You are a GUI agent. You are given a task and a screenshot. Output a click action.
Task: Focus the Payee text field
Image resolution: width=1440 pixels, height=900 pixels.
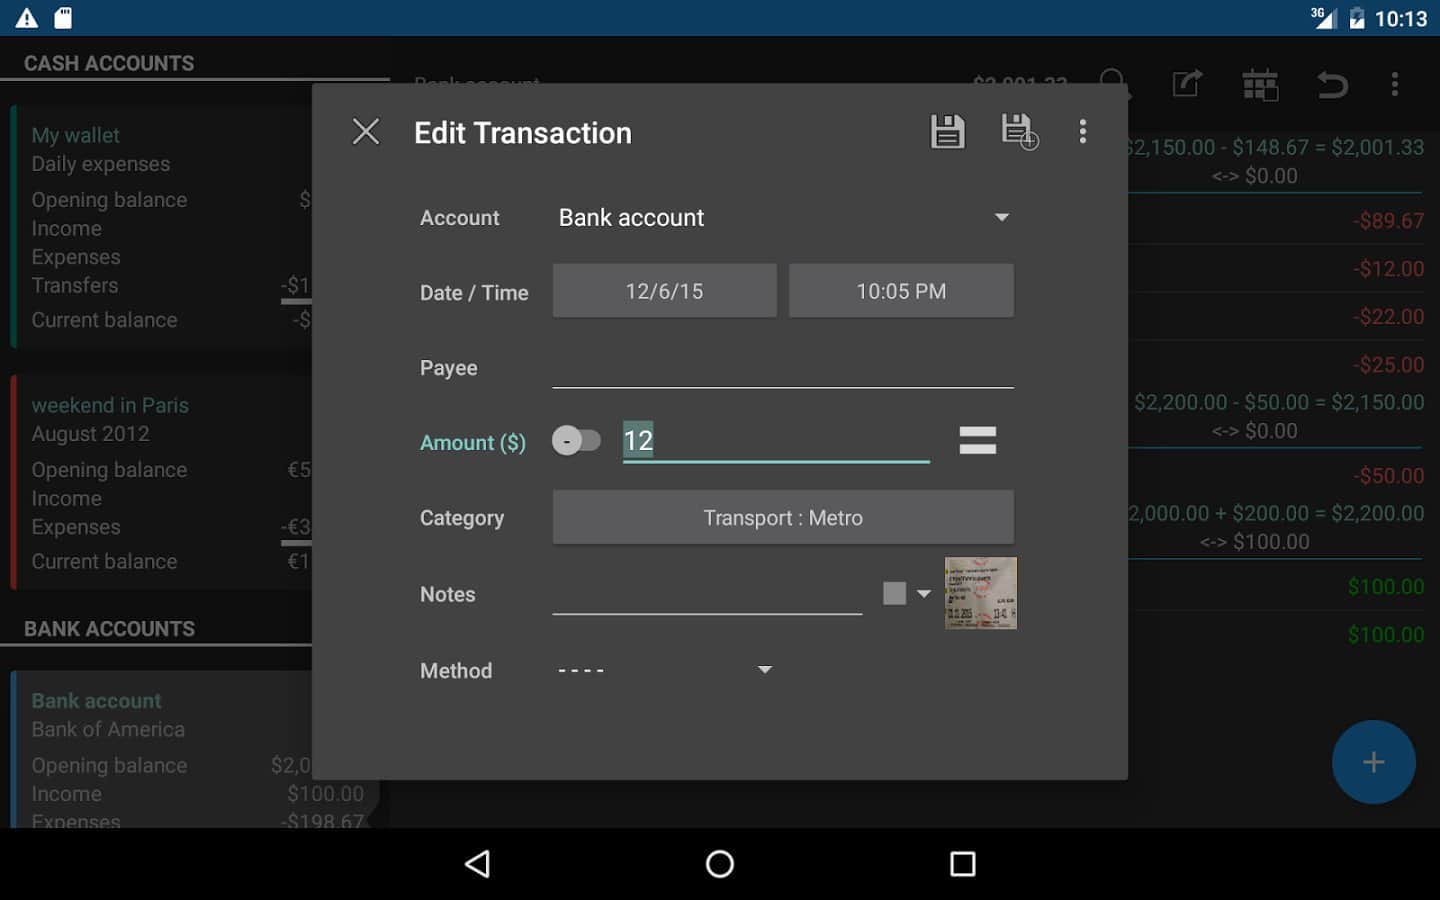pyautogui.click(x=782, y=368)
